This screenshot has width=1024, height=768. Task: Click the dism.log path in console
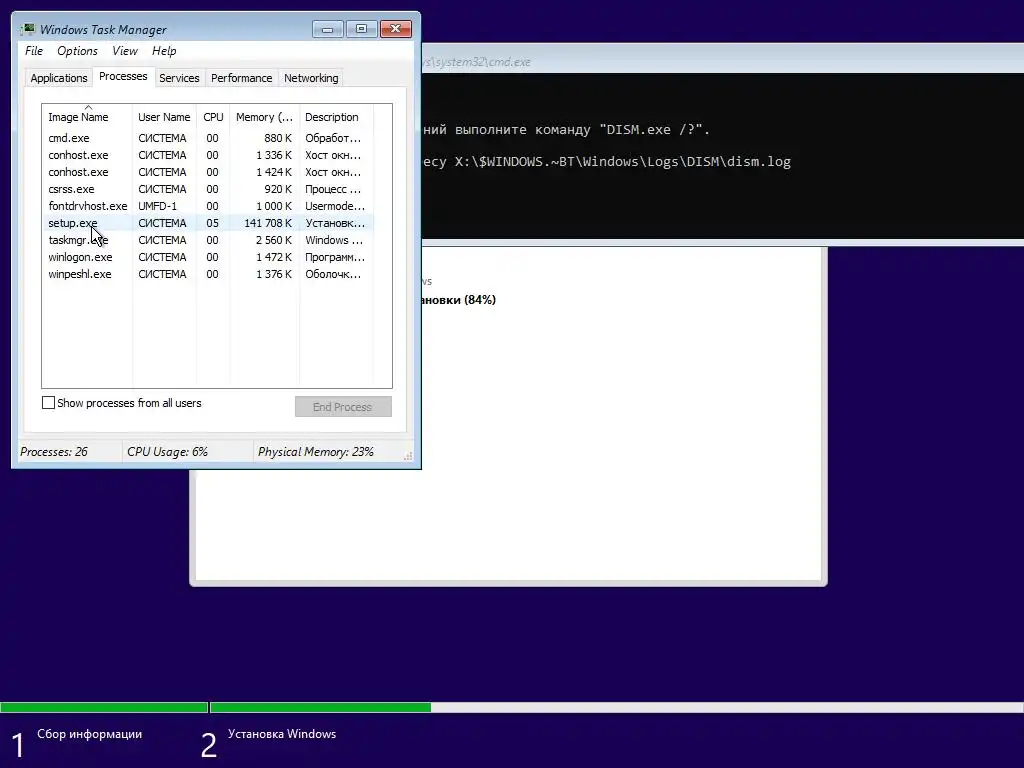[x=622, y=162]
